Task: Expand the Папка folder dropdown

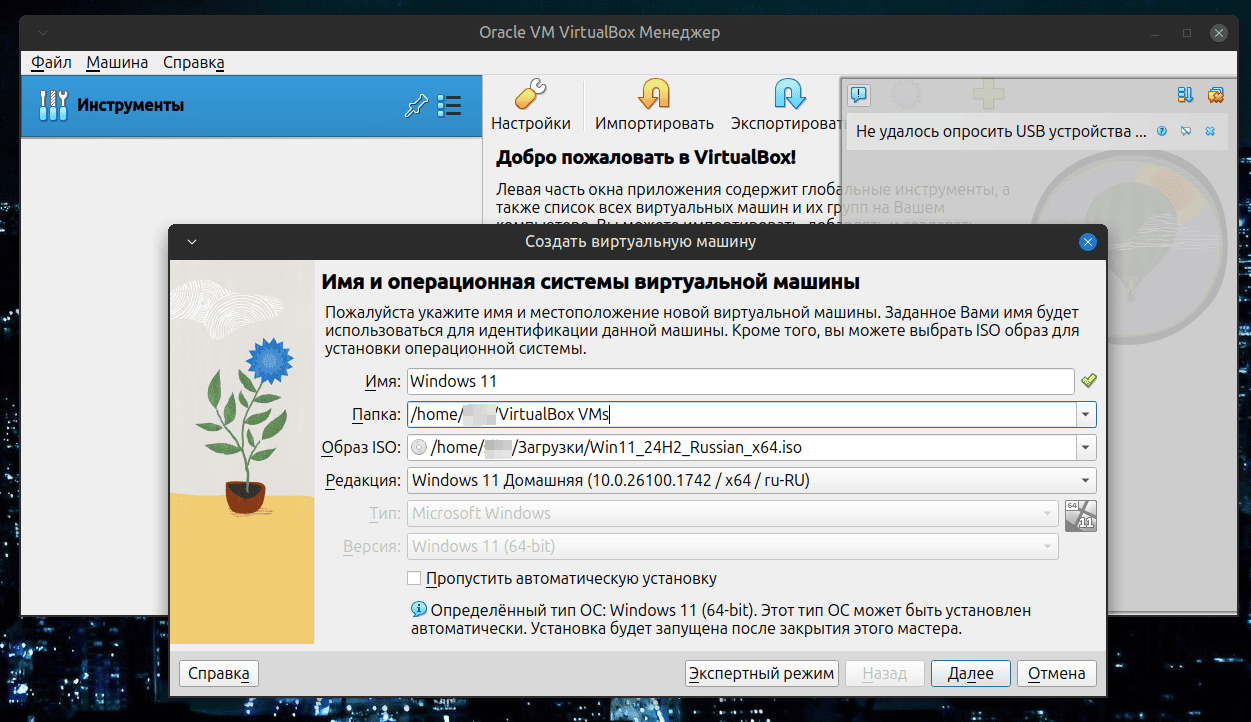Action: tap(1085, 414)
